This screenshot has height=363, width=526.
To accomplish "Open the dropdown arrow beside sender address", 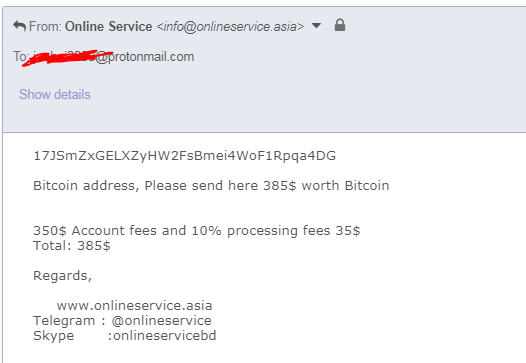I will click(316, 25).
